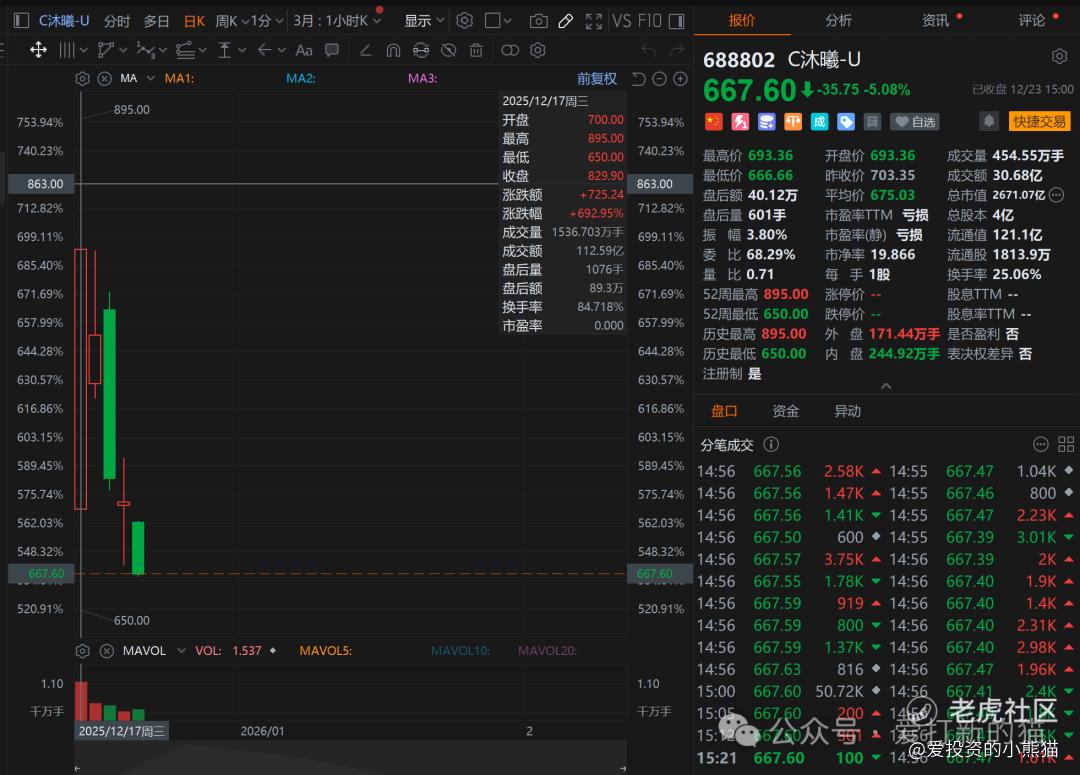Image resolution: width=1080 pixels, height=775 pixels.
Task: Open chart layout square dropdown
Action: click(x=498, y=21)
